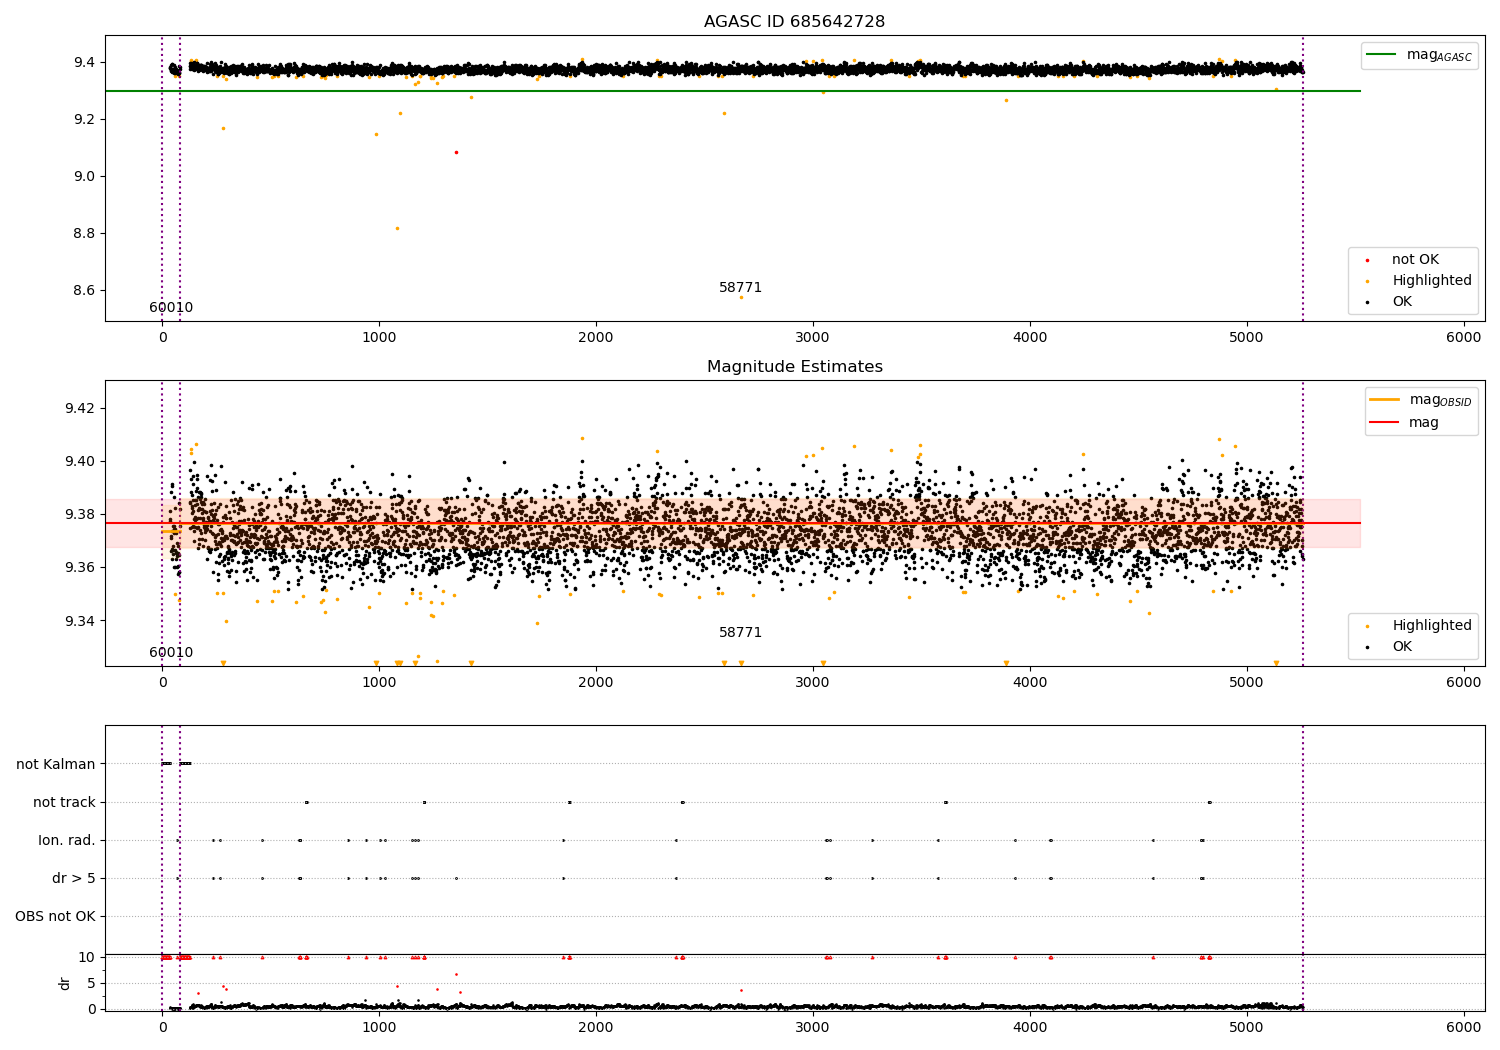Viewport: 1500px width, 1050px height.
Task: Click the single red "not OK" data point in top plot
Action: pos(456,152)
